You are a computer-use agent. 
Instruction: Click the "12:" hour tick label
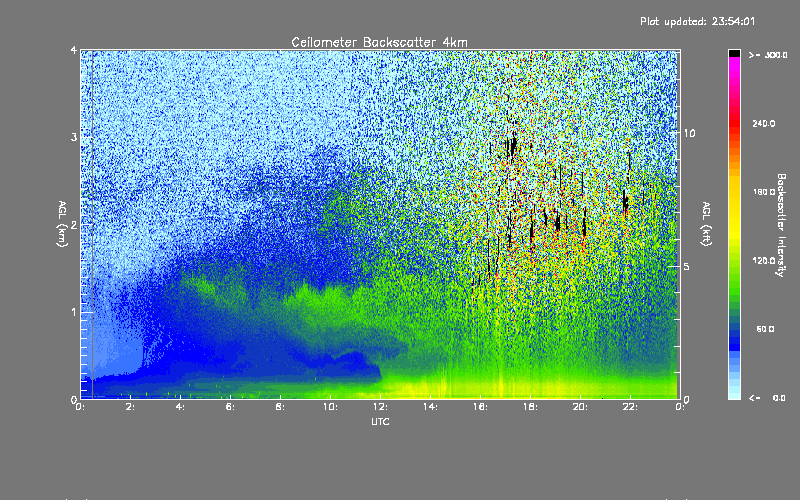pyautogui.click(x=380, y=407)
